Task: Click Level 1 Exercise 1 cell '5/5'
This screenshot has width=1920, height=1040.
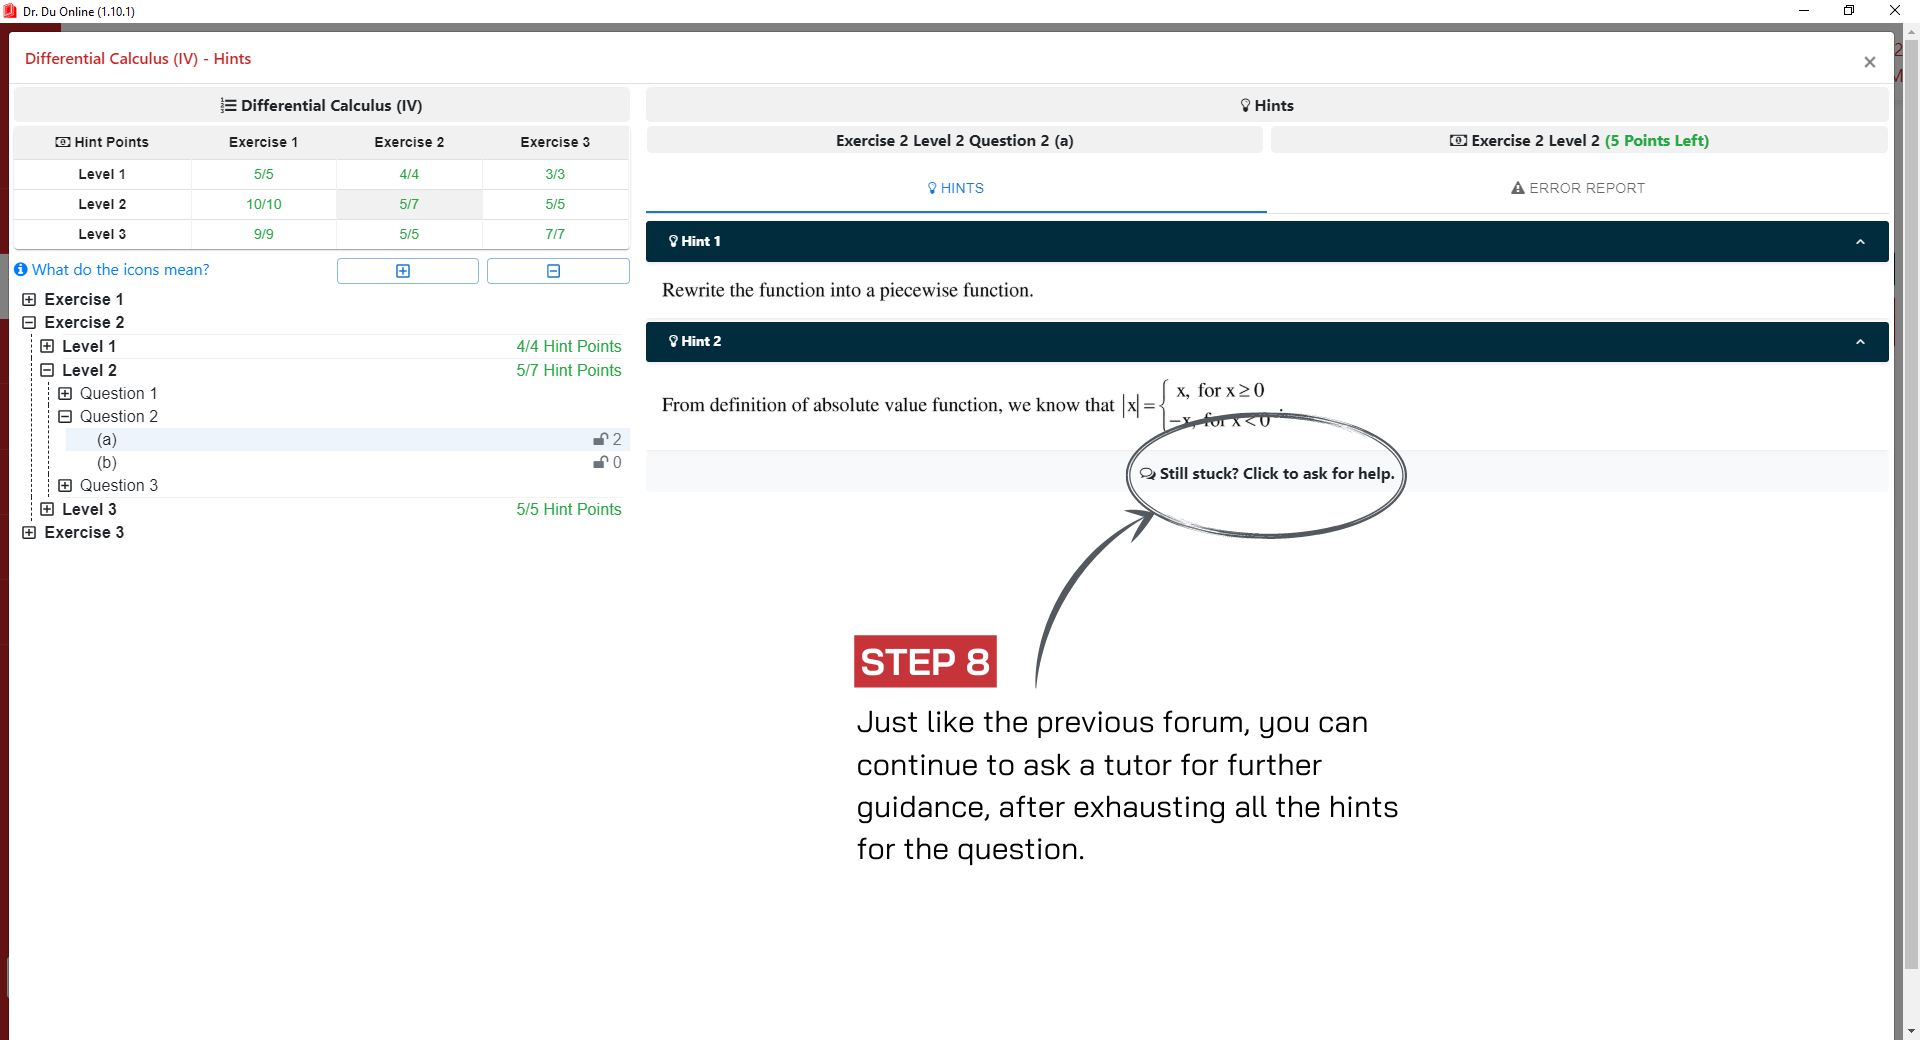Action: coord(264,174)
